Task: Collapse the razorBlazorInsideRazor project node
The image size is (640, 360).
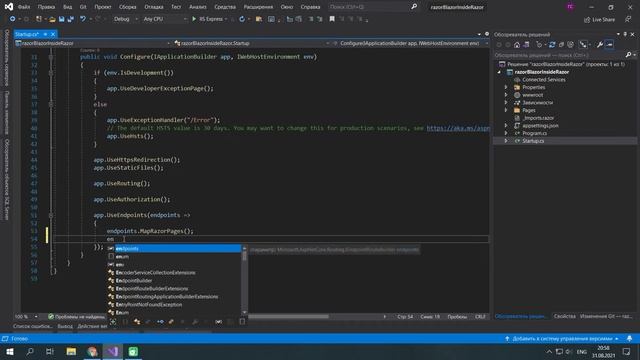Action: 499,72
